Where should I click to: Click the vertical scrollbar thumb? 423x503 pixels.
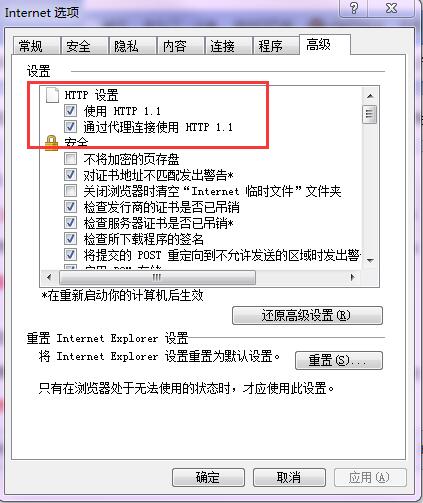tap(370, 114)
